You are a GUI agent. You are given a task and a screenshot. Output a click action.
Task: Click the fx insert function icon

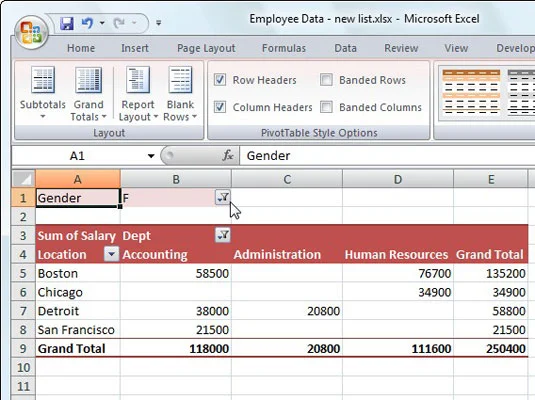pos(228,156)
